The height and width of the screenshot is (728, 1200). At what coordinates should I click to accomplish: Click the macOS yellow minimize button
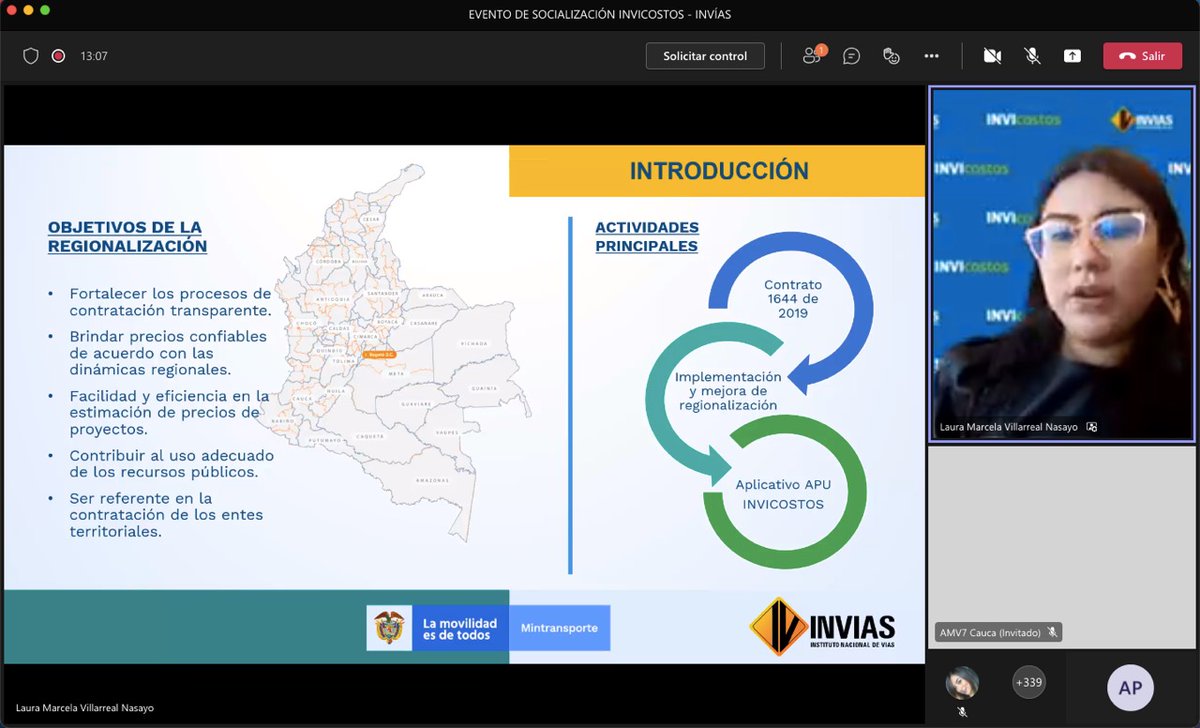pos(28,10)
